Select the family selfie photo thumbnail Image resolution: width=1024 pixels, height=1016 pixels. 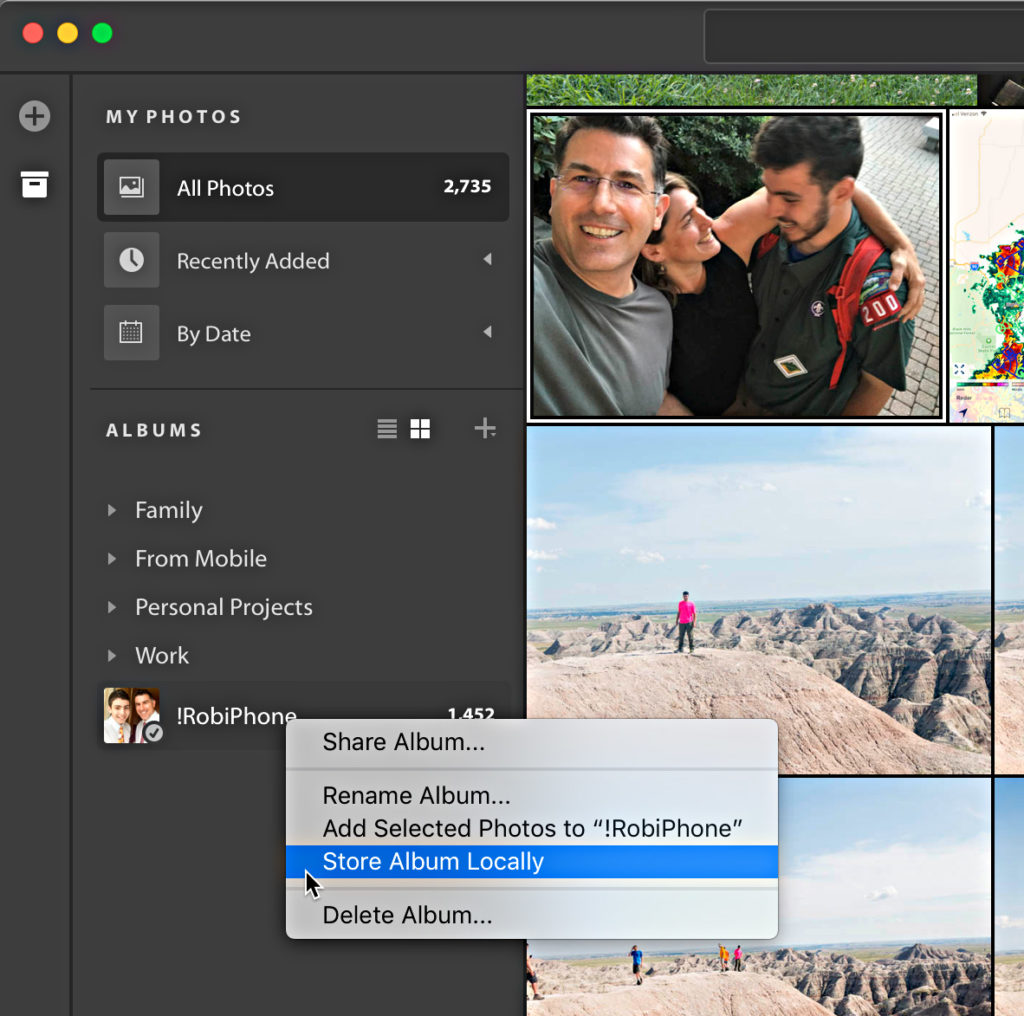(736, 265)
